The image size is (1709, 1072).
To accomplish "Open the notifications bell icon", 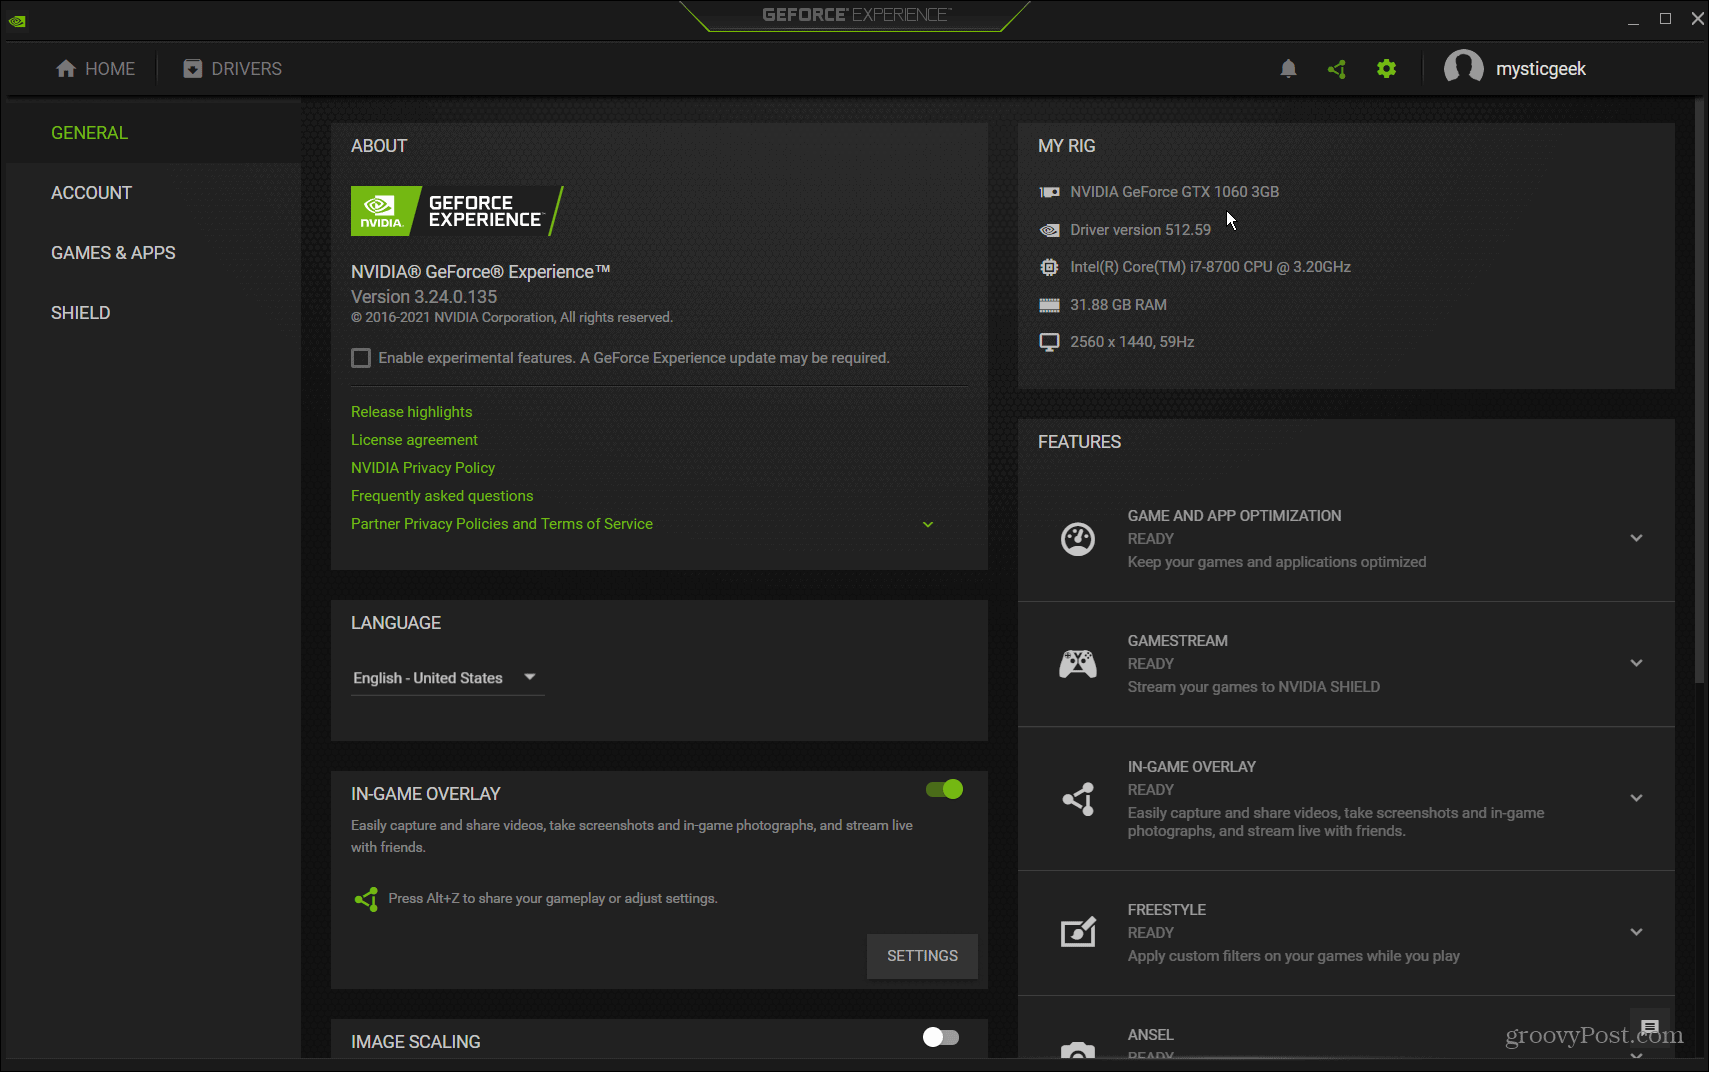I will click(x=1288, y=69).
